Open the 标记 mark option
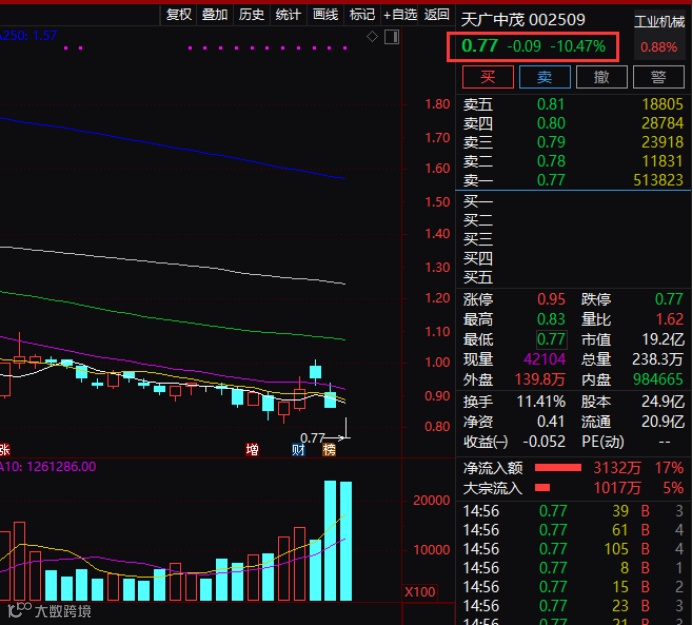Screen dimensions: 693x625 tap(362, 15)
